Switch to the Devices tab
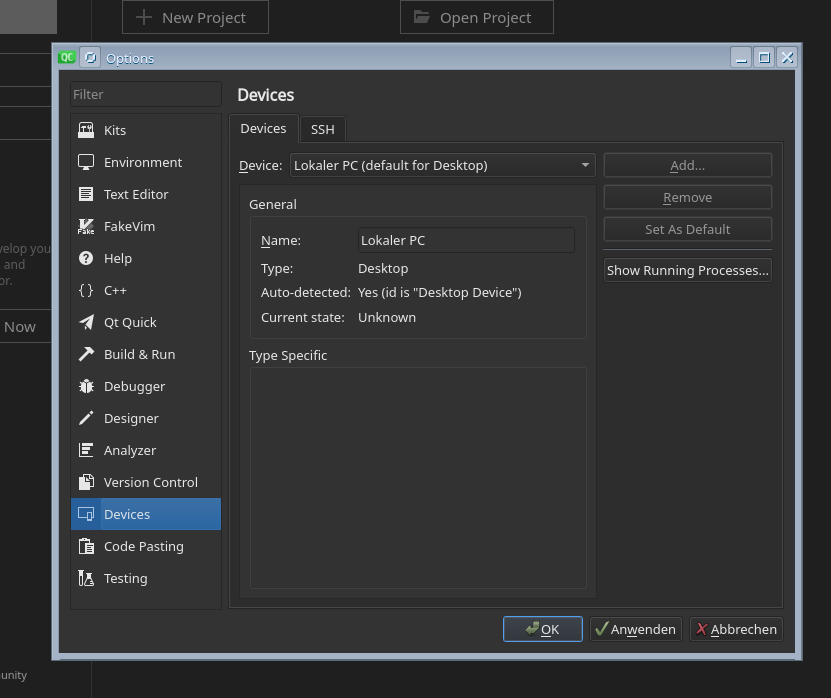The image size is (831, 698). (x=263, y=128)
